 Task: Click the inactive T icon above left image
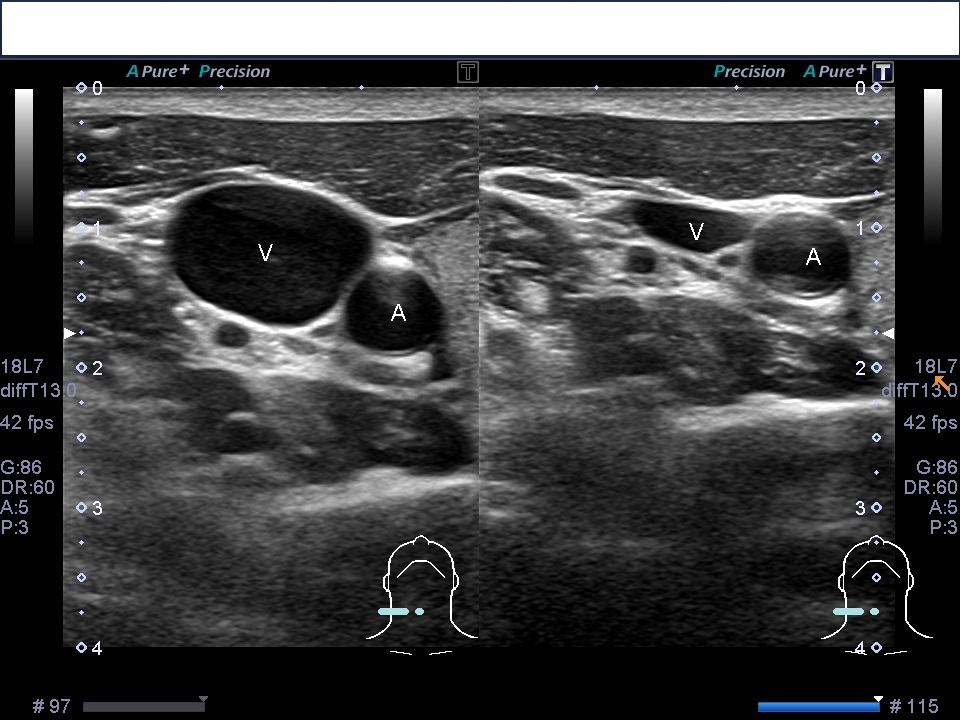[468, 72]
